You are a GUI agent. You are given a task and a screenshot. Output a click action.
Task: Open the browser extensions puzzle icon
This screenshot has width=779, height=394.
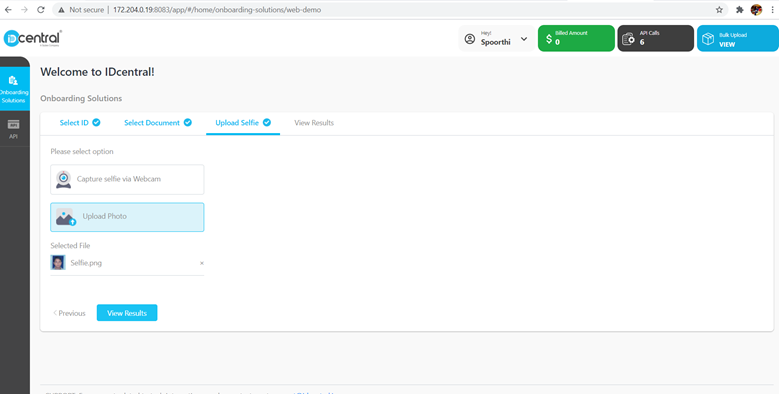pyautogui.click(x=740, y=10)
